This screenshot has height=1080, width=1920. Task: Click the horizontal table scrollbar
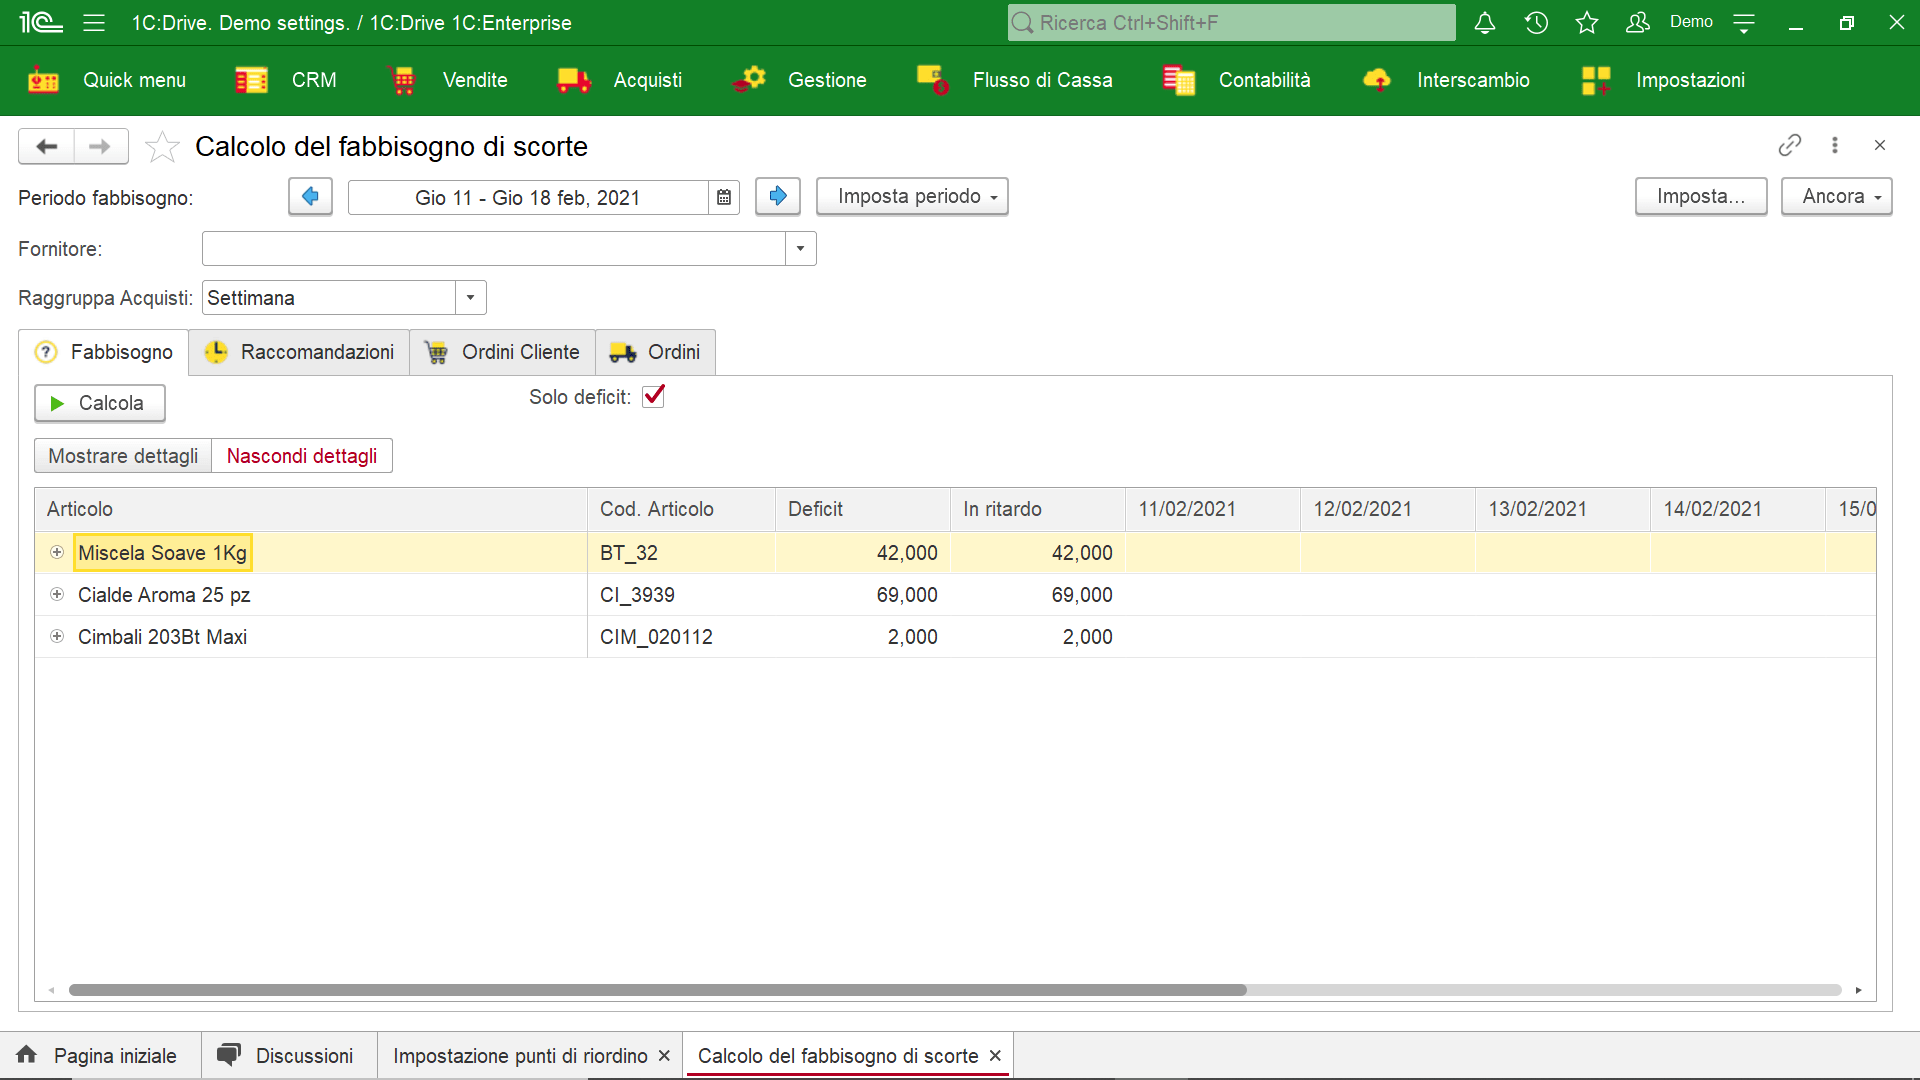point(658,990)
